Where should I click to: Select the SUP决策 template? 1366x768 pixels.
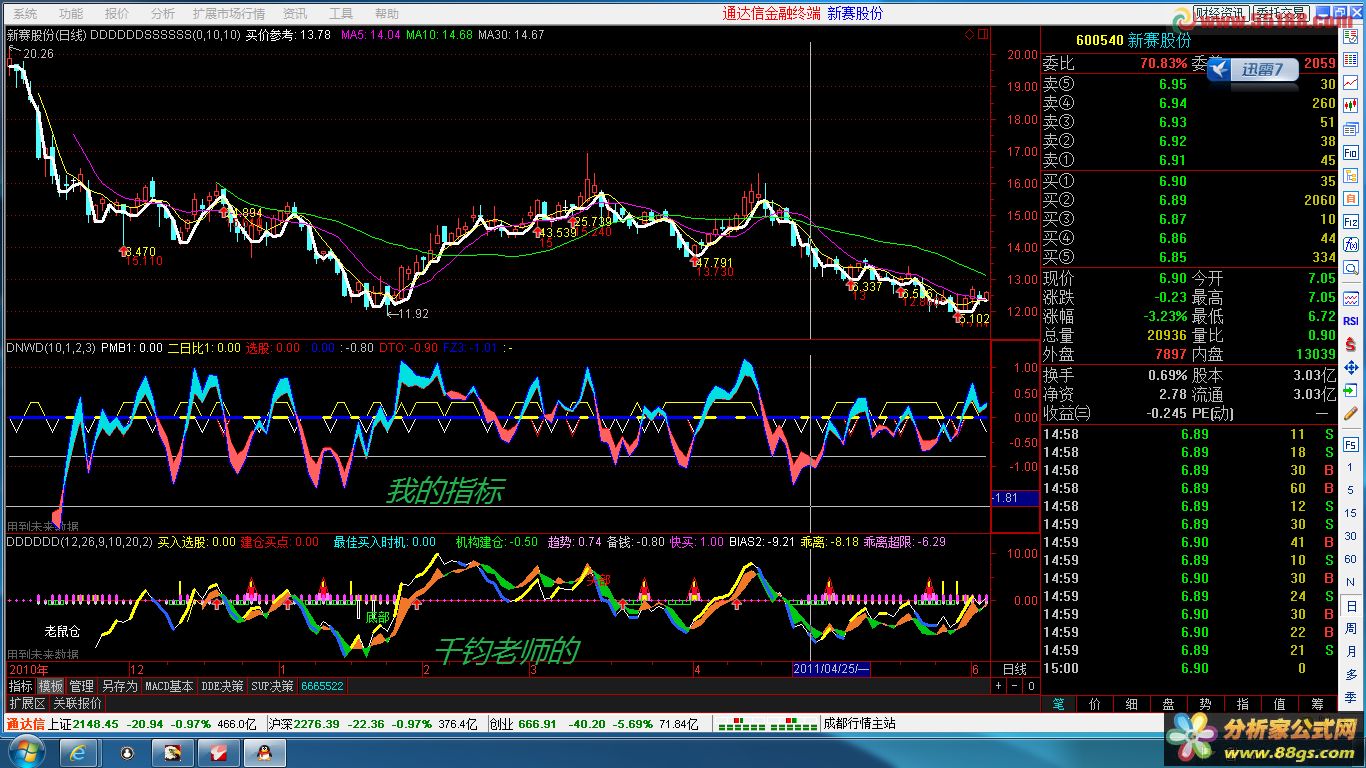[272, 686]
